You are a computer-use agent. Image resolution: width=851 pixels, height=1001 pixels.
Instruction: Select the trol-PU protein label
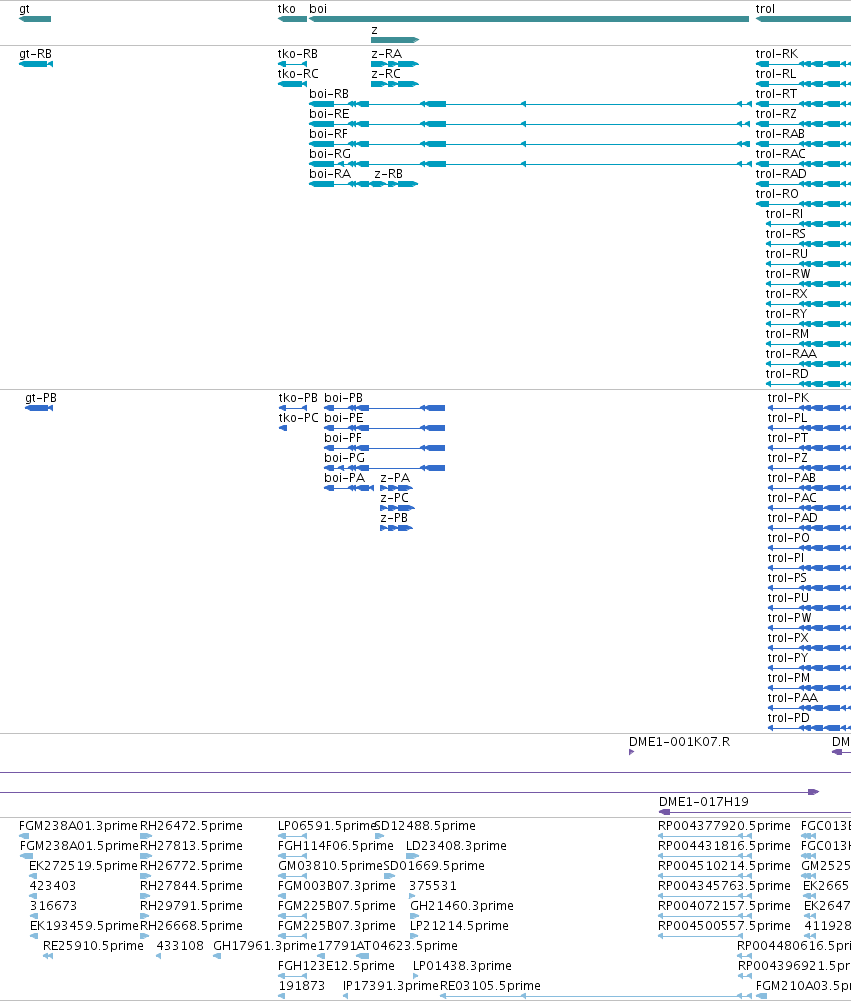point(788,598)
